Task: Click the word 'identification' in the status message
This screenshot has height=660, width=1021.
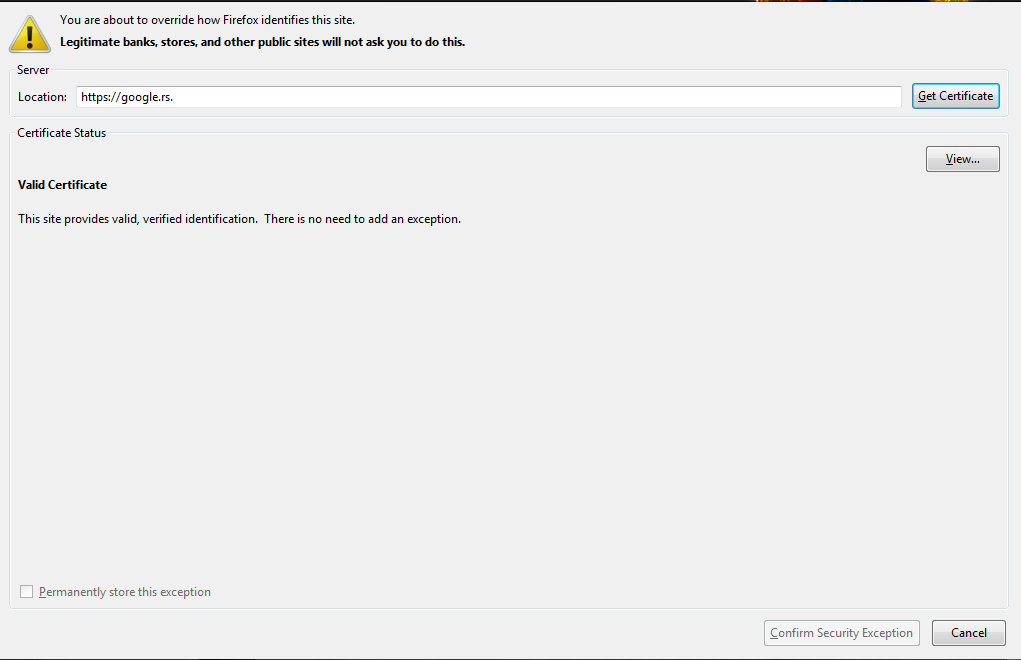Action: coord(224,219)
